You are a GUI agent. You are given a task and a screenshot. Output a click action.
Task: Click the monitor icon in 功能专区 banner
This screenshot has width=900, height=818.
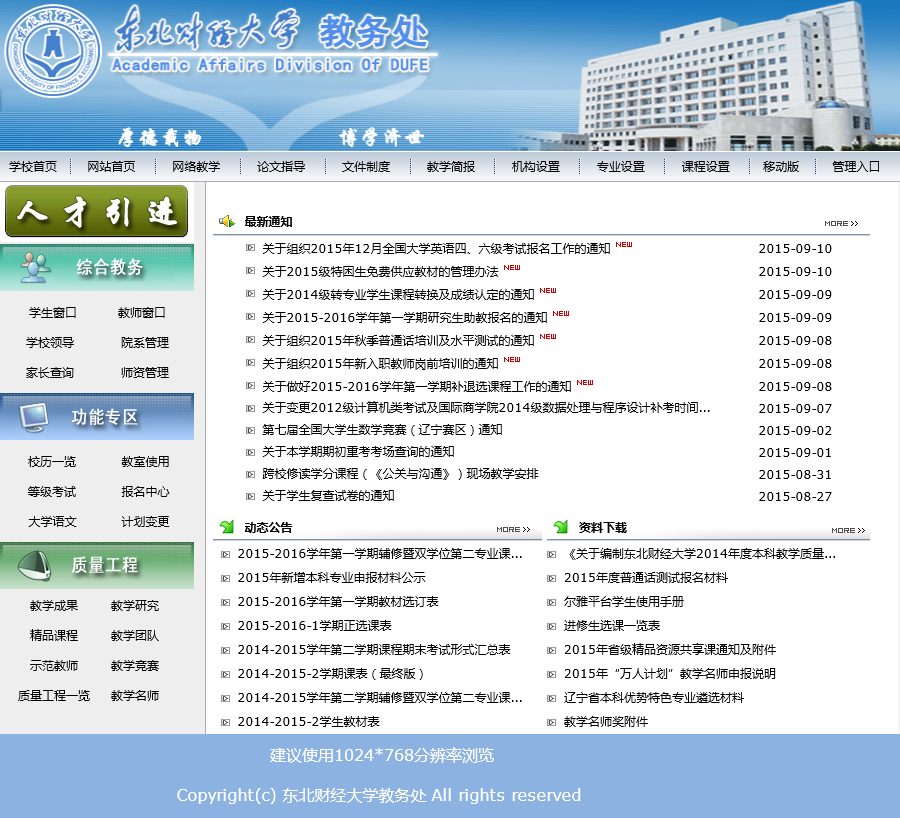34,417
